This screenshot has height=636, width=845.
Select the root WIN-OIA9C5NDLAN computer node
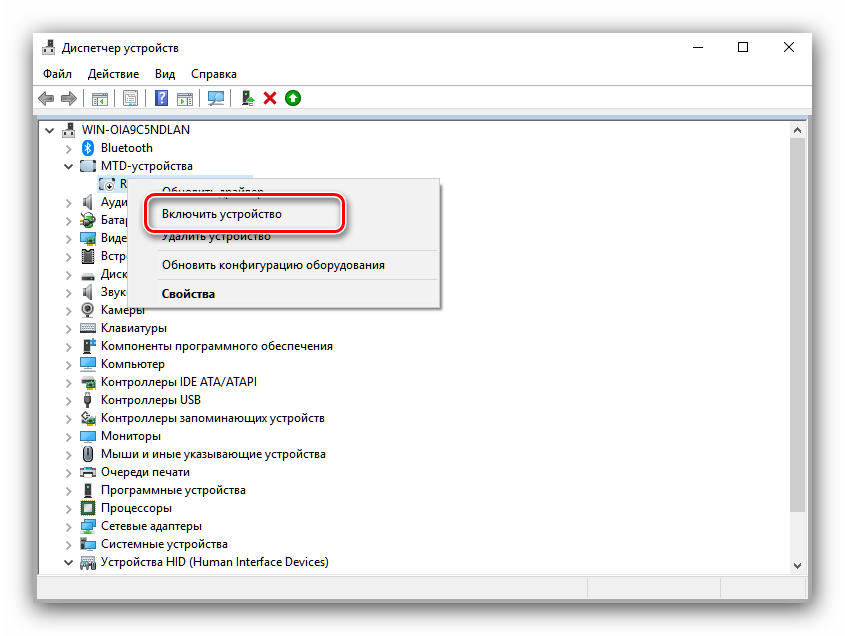click(x=137, y=130)
